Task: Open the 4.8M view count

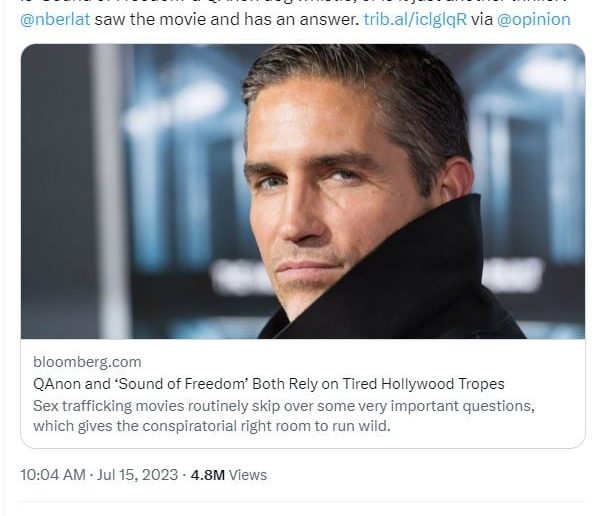Action: coord(209,474)
